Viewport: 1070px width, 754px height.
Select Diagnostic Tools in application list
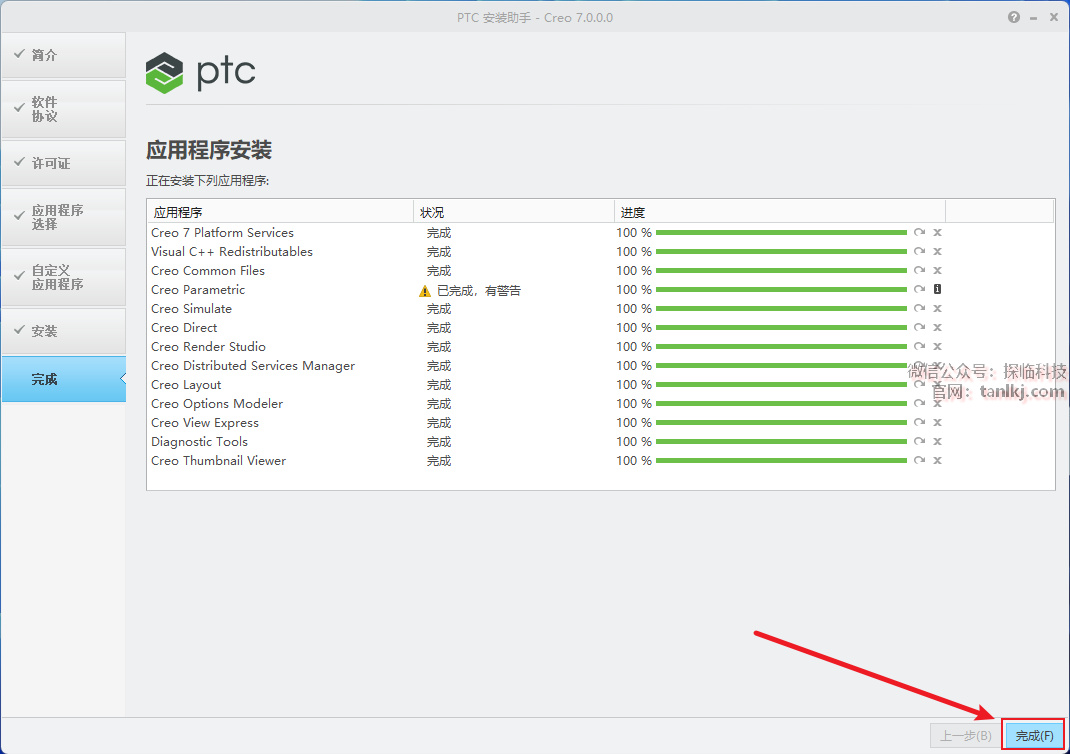click(x=199, y=442)
